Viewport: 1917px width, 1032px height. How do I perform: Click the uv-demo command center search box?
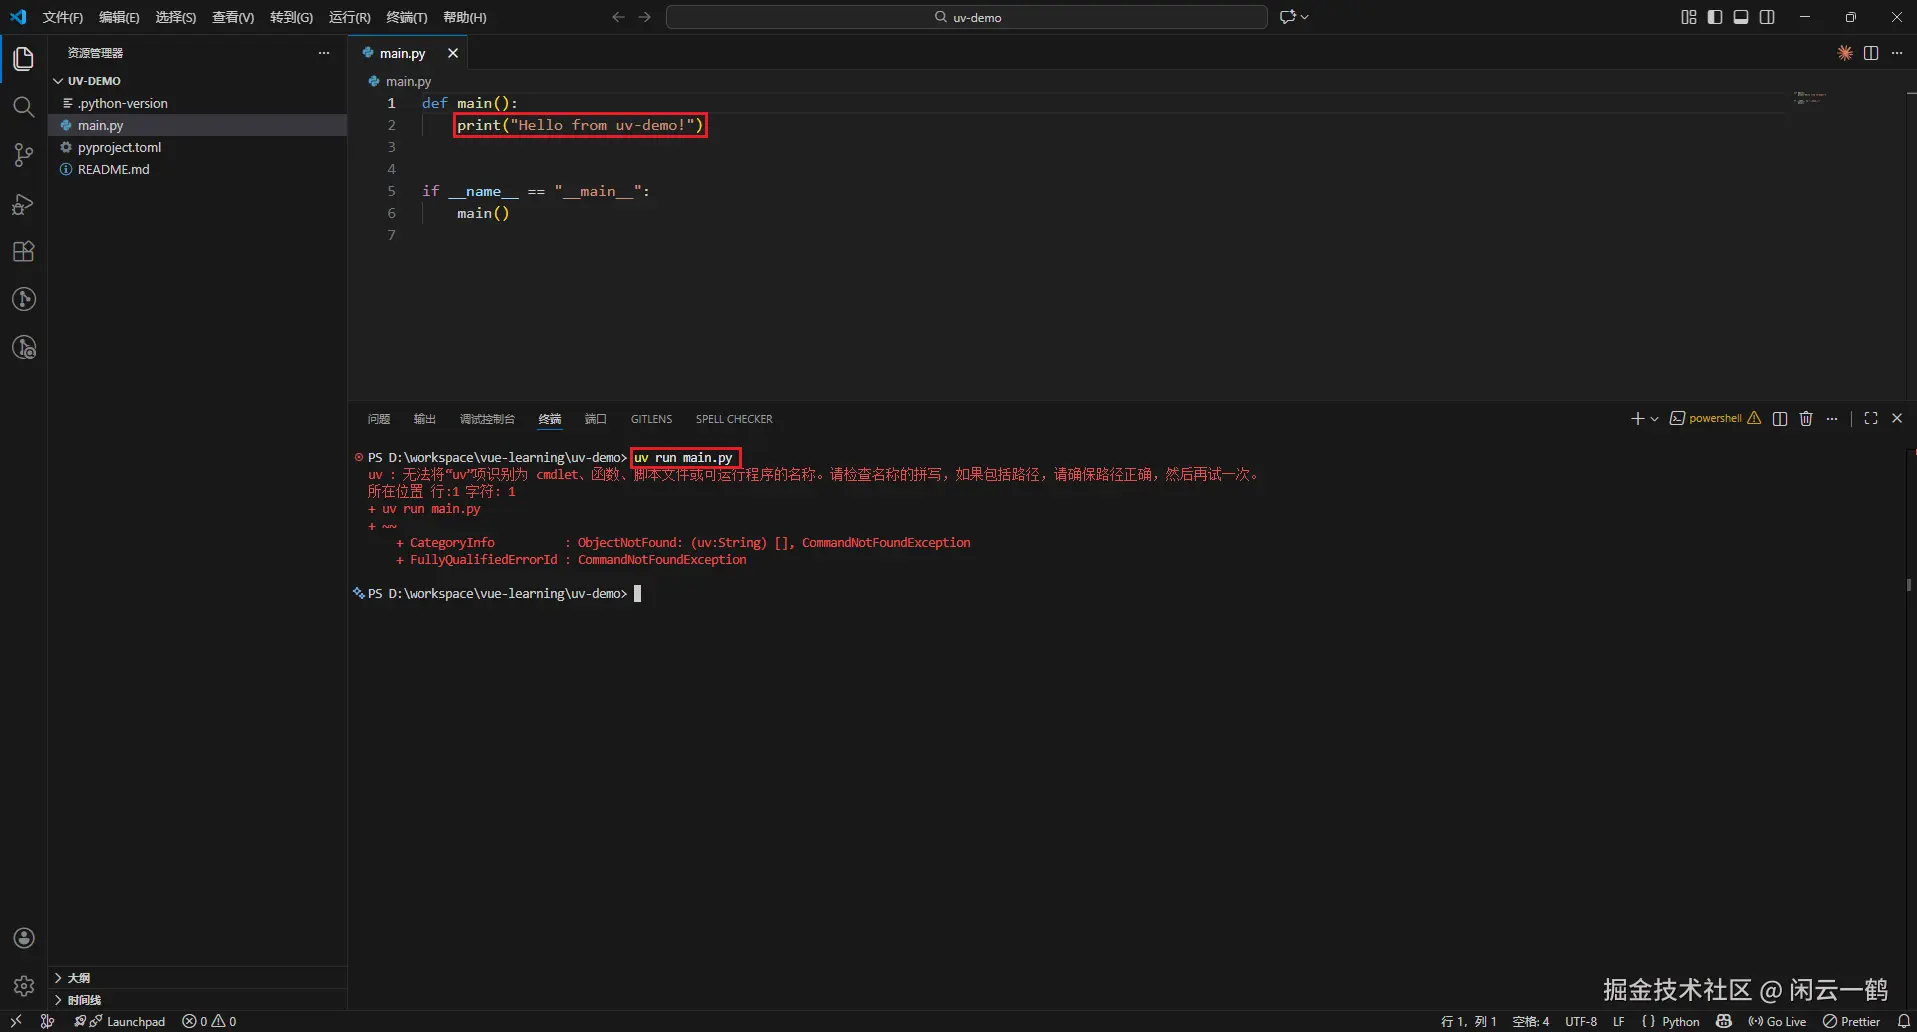[x=966, y=17]
